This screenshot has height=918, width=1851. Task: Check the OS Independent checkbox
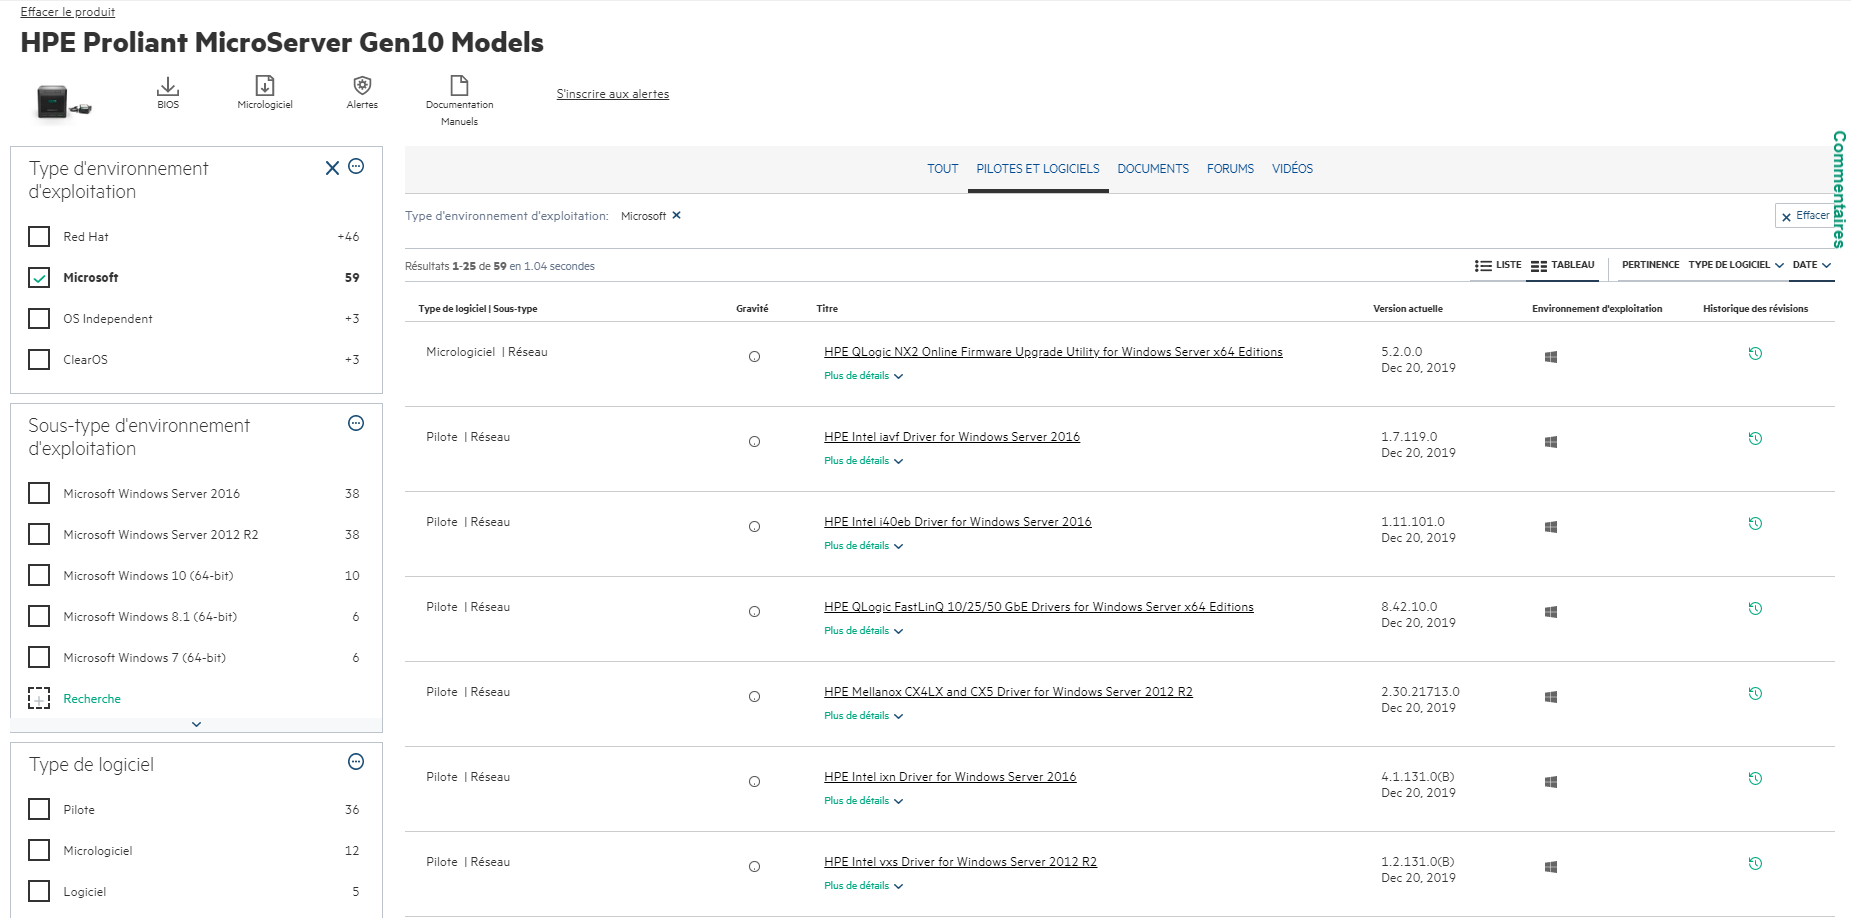tap(39, 319)
